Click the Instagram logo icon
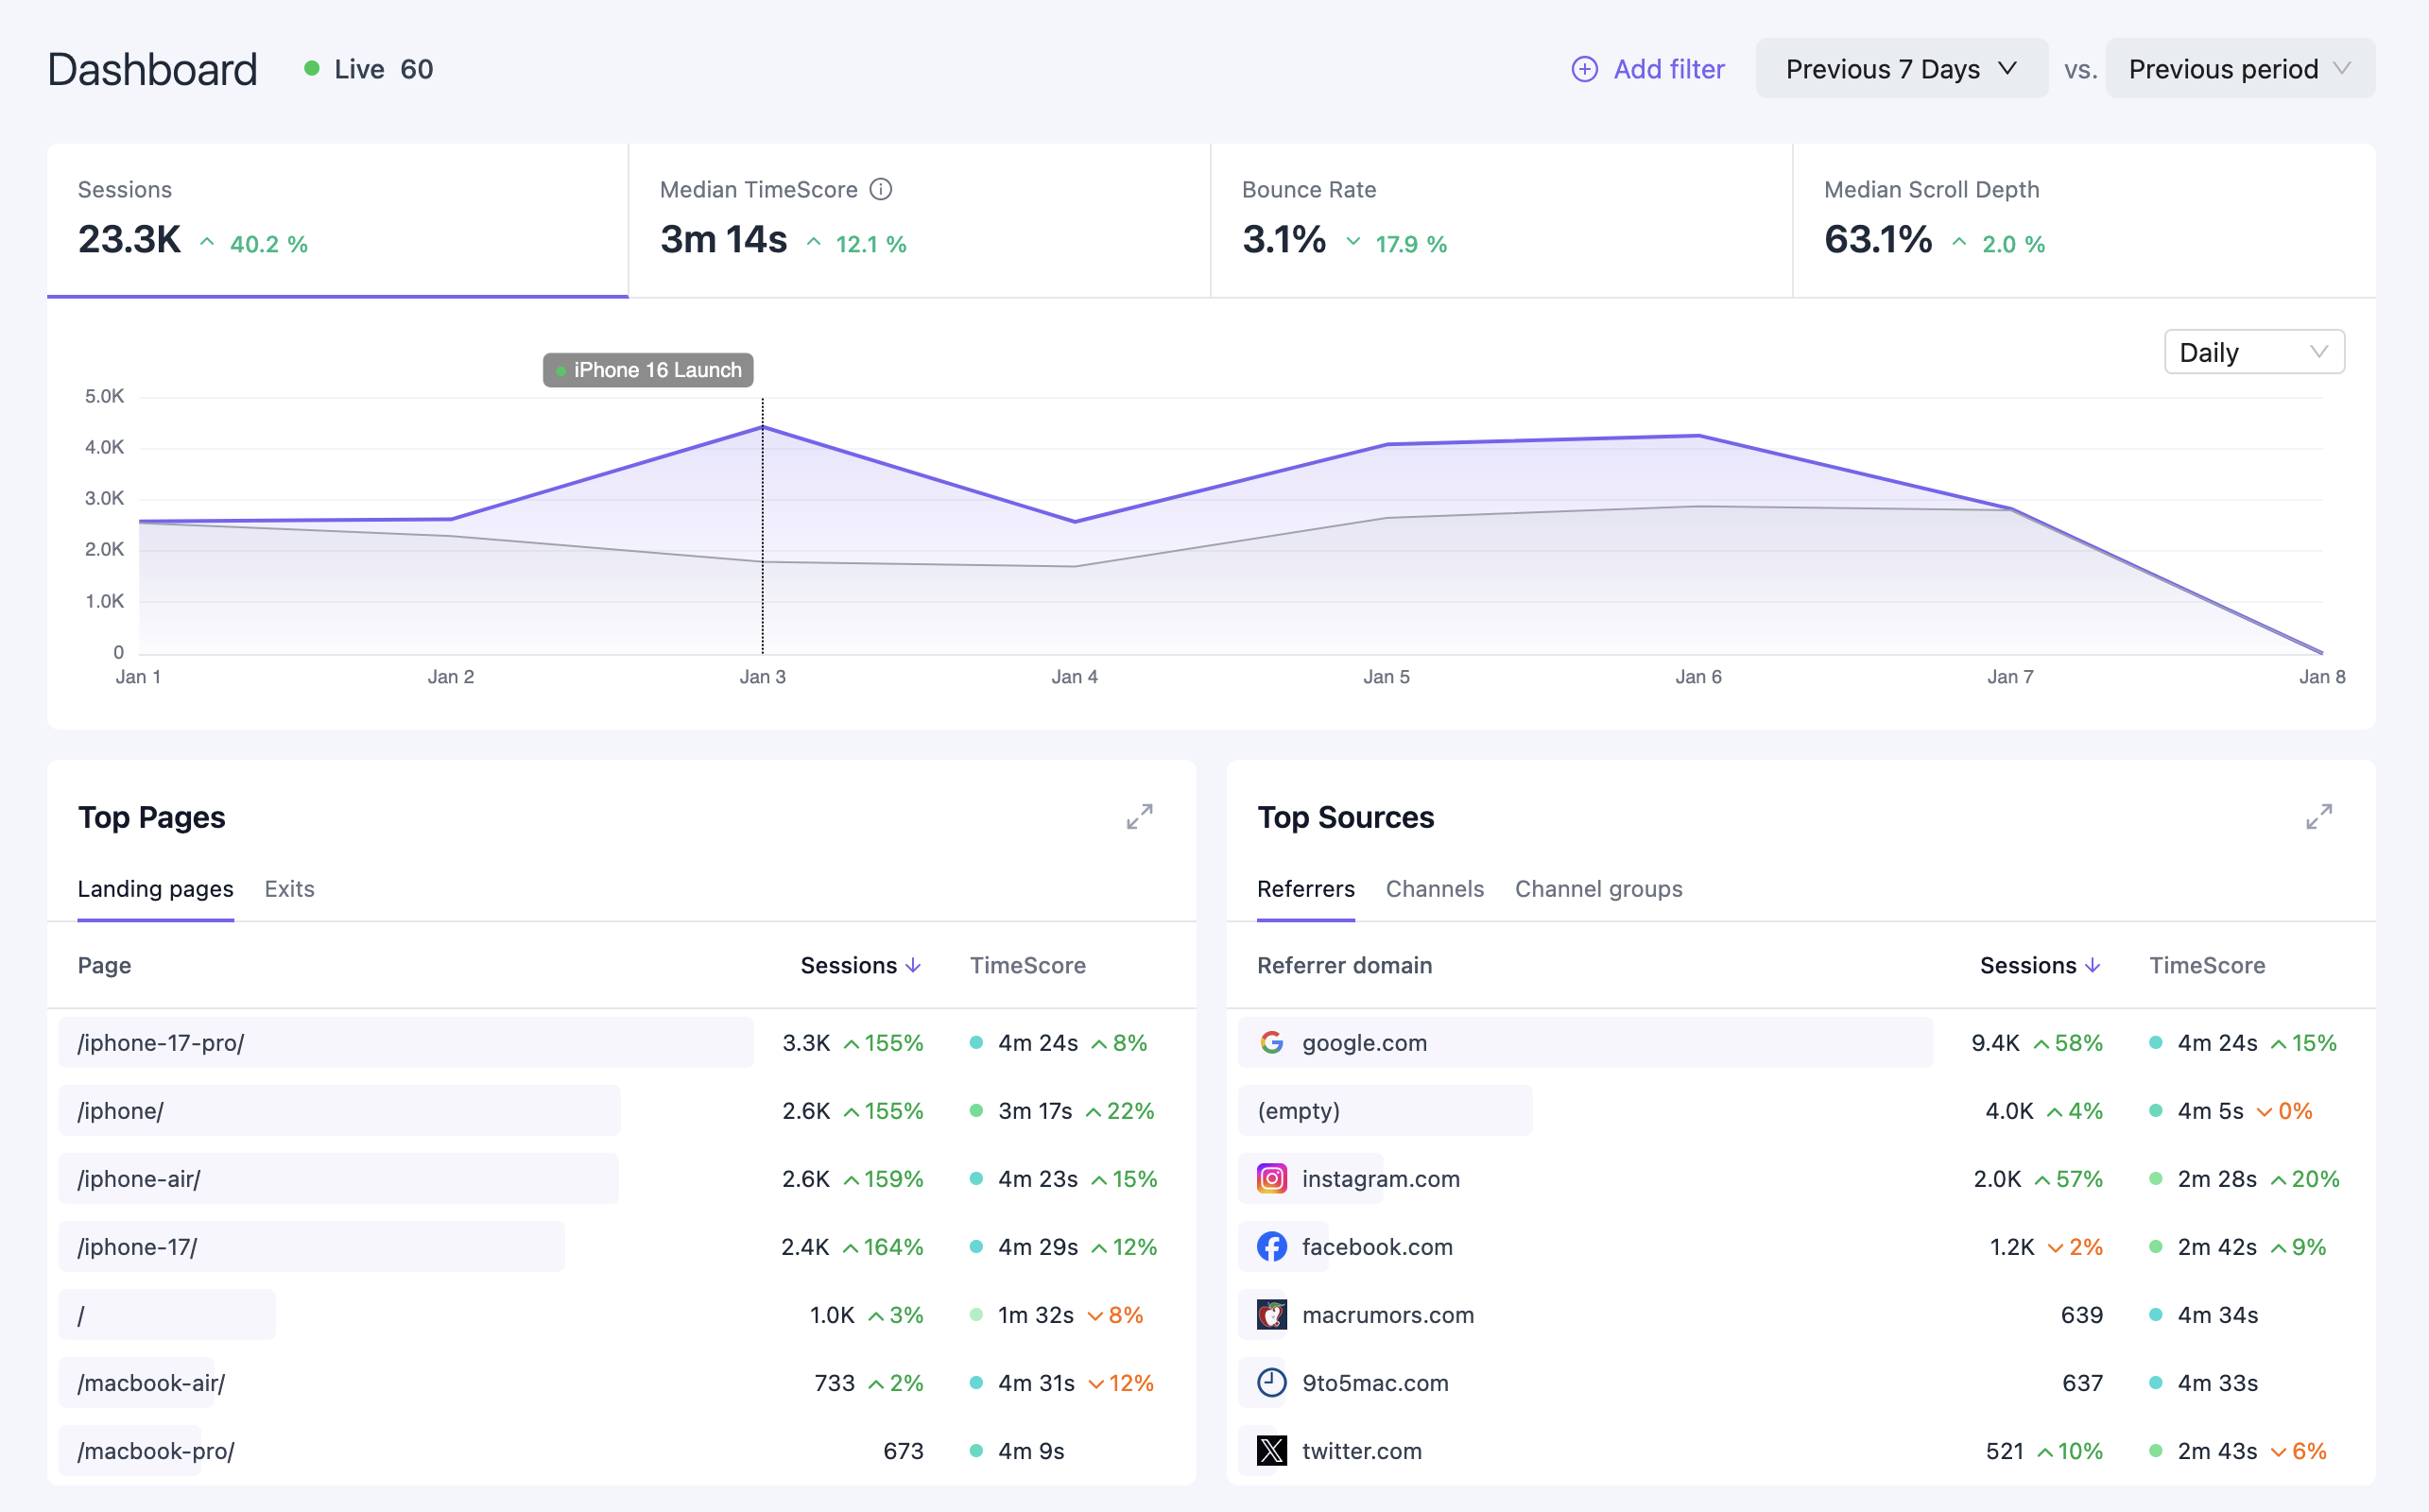The width and height of the screenshot is (2429, 1512). tap(1272, 1179)
